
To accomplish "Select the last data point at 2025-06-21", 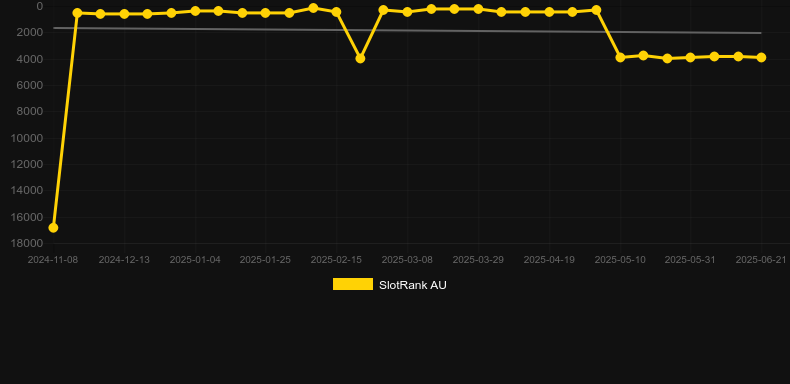I will [761, 57].
